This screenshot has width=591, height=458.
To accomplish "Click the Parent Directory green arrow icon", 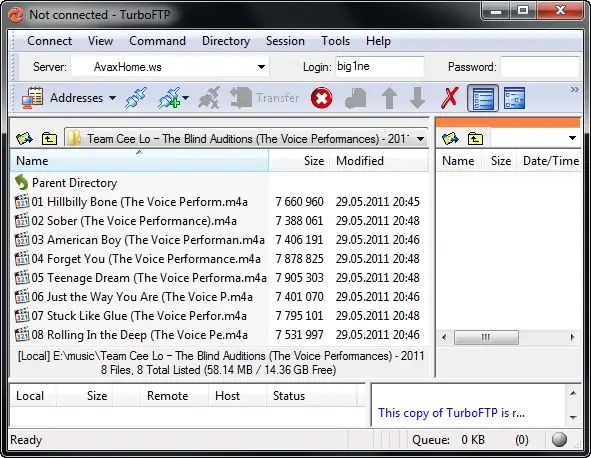I will [22, 182].
